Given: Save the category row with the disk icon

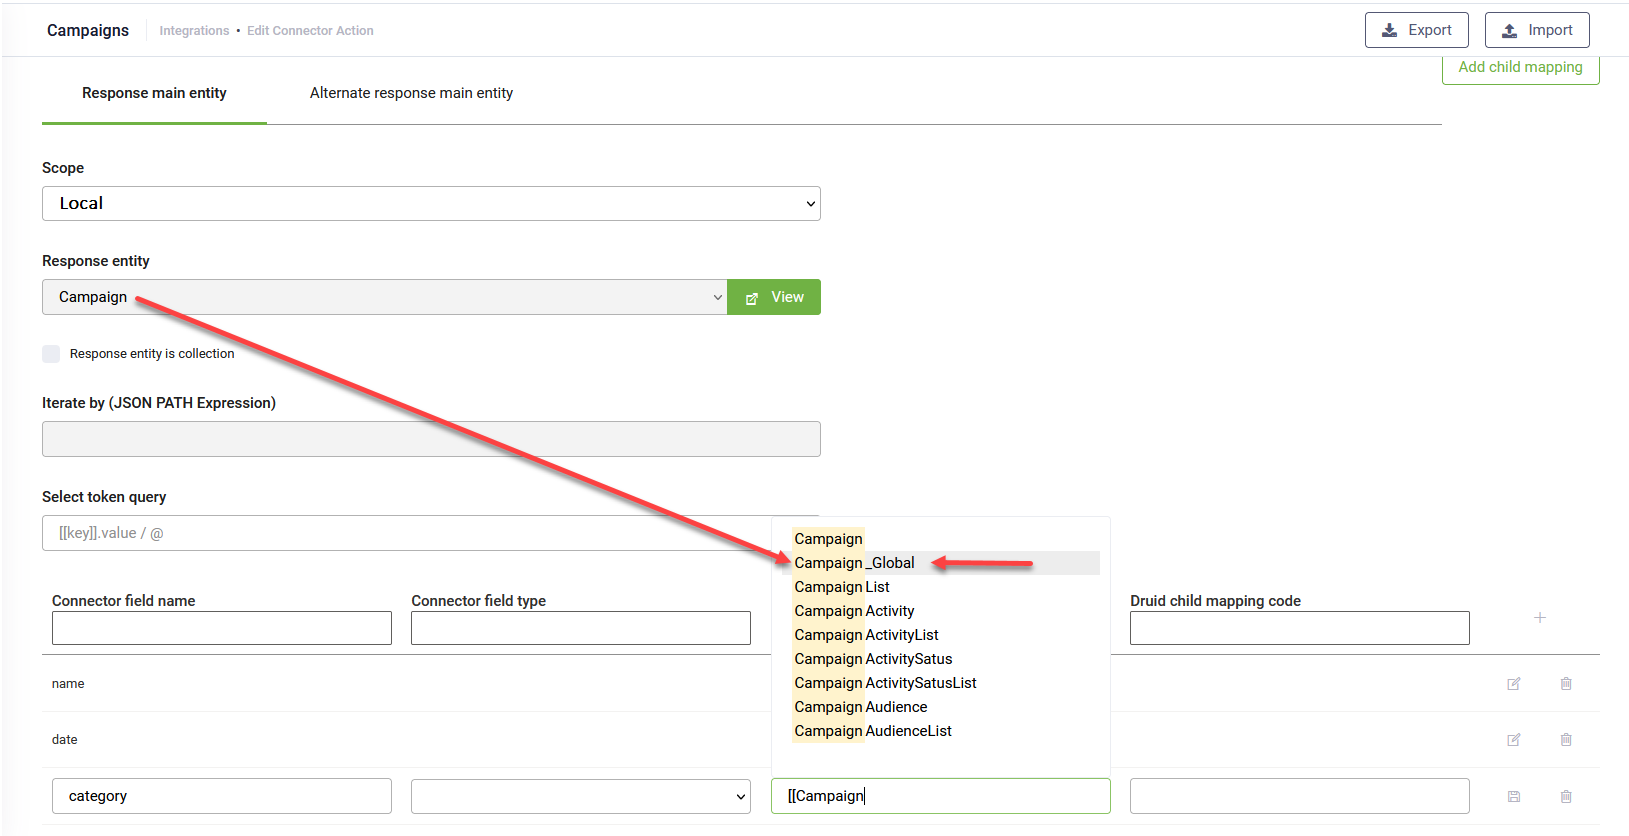Looking at the screenshot, I should click(1513, 797).
